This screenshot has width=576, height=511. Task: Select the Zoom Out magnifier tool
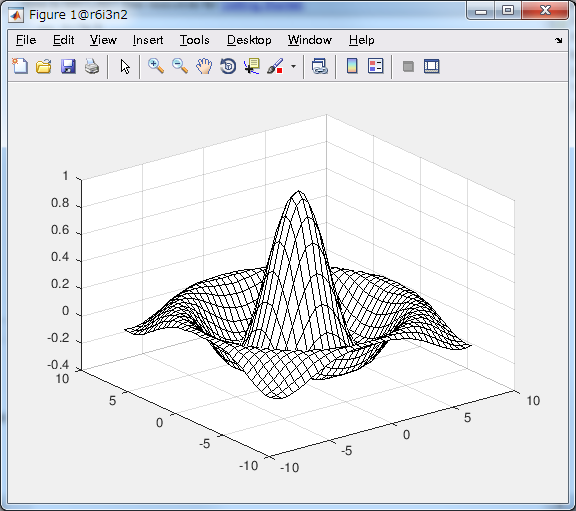180,66
